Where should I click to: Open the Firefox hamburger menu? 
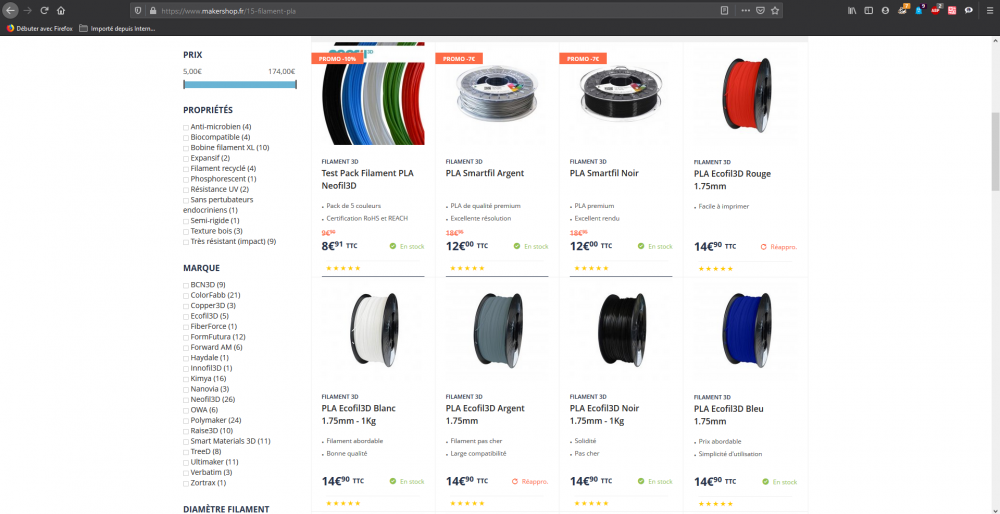click(989, 10)
